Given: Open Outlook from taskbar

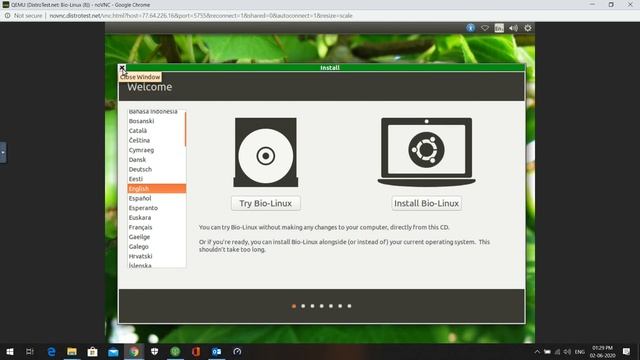Looking at the screenshot, I should point(216,351).
